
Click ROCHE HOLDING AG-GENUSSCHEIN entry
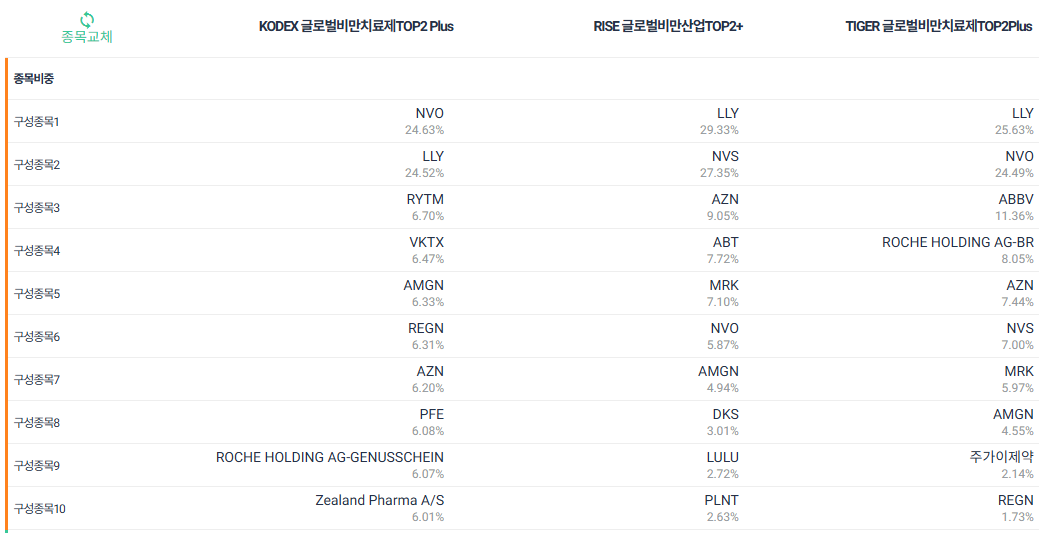[x=330, y=457]
